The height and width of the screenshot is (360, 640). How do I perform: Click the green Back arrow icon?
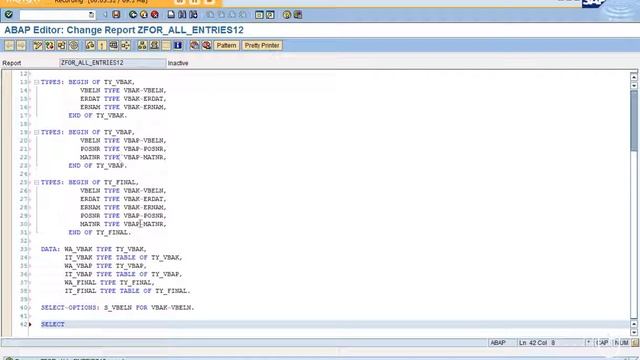click(133, 15)
